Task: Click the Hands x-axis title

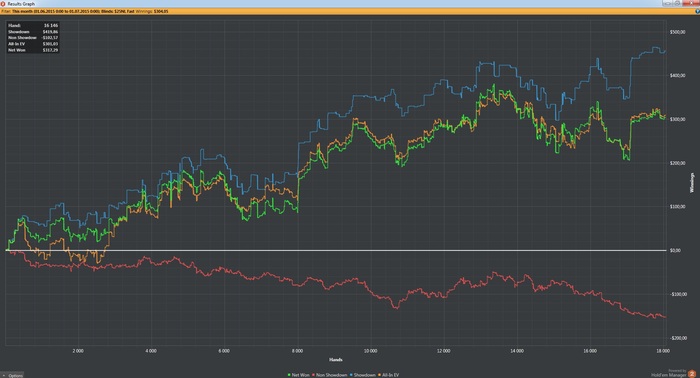Action: point(336,360)
